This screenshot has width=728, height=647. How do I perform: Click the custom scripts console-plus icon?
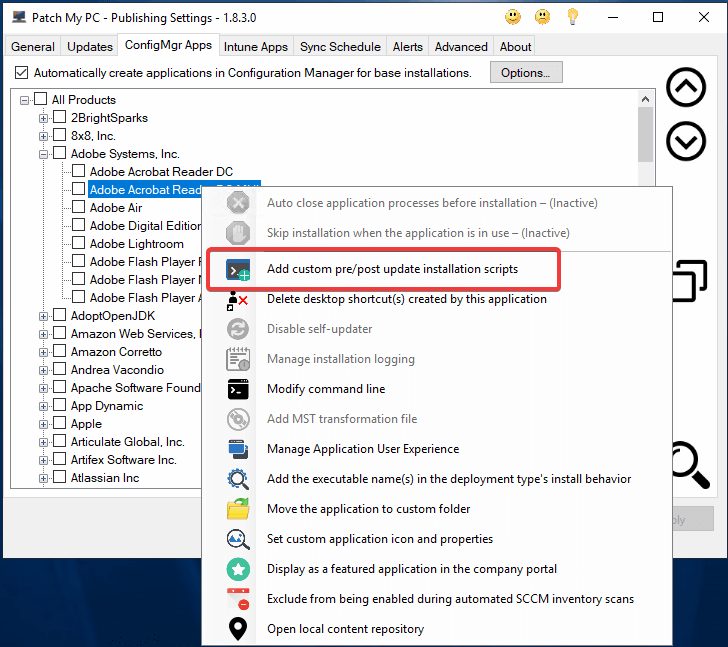238,269
